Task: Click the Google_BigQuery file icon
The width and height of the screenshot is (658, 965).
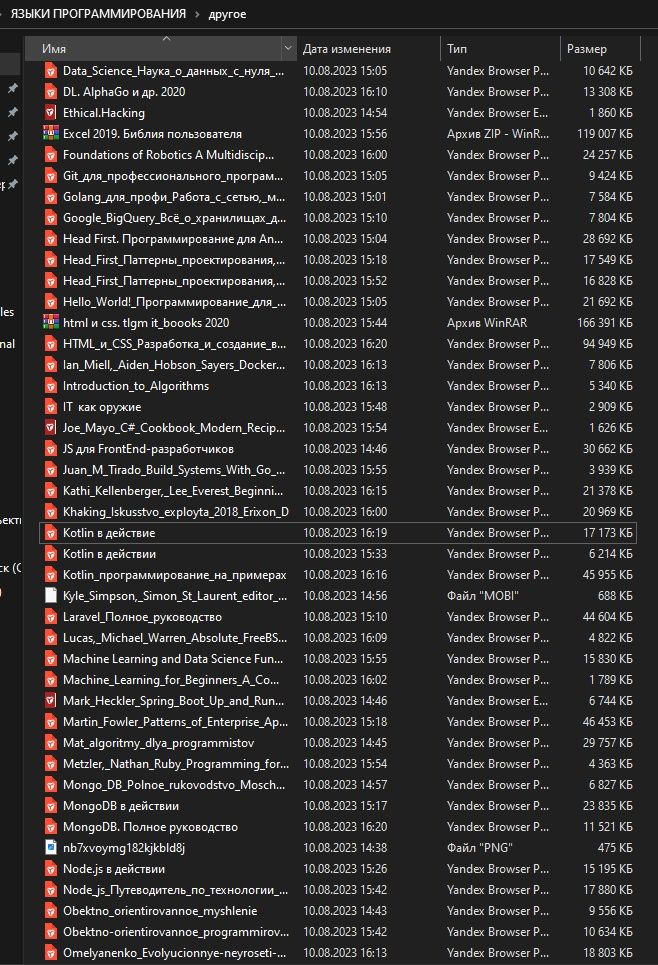Action: (50, 218)
